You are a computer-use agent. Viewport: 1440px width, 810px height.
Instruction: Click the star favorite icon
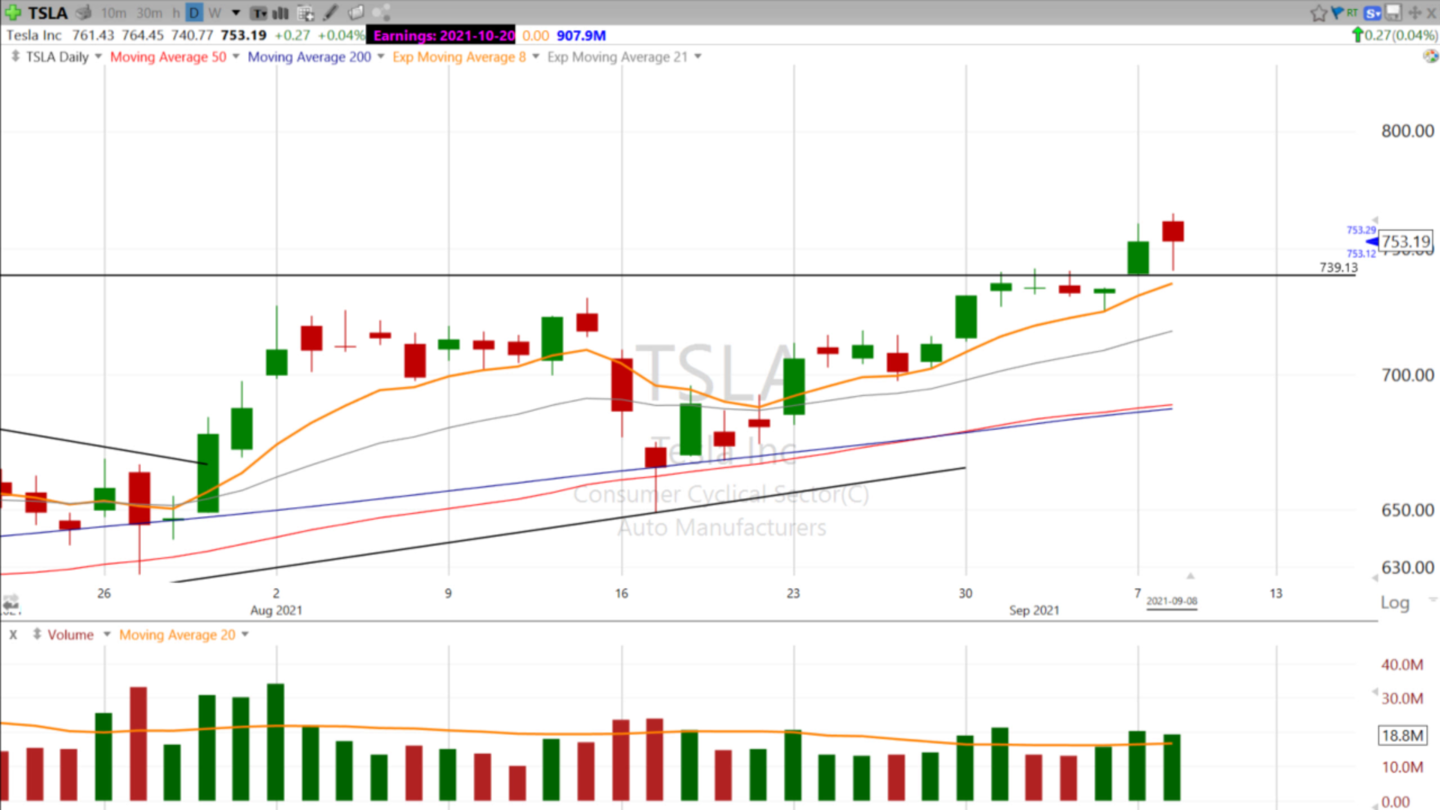click(1318, 13)
